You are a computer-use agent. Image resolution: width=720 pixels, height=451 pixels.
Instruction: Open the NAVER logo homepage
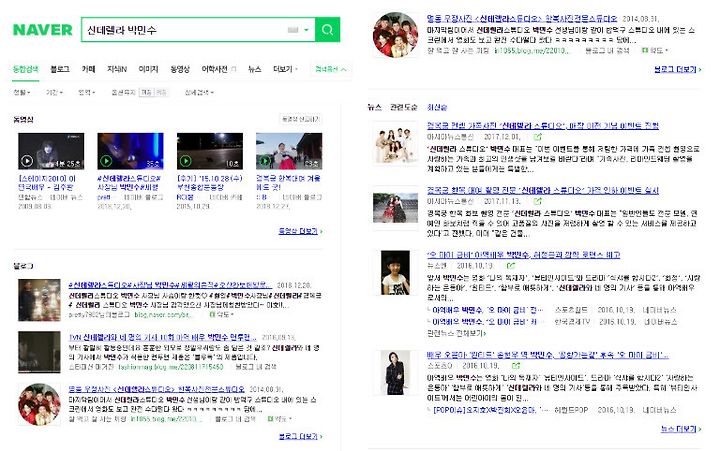pos(43,30)
